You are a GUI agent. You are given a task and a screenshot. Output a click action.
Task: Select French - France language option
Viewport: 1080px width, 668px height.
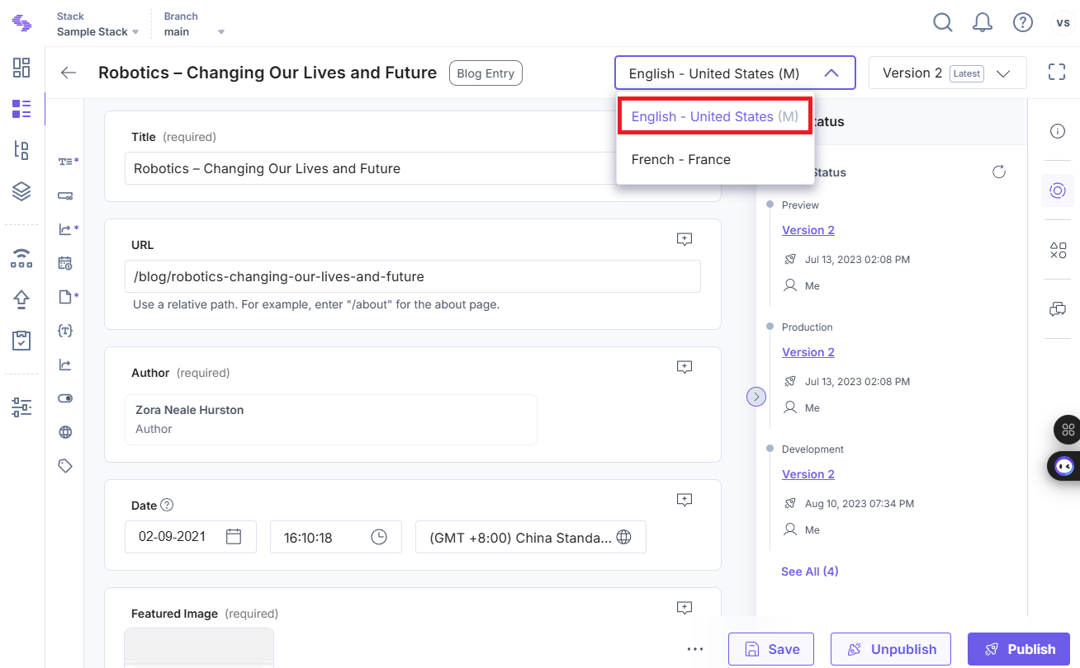pos(715,159)
